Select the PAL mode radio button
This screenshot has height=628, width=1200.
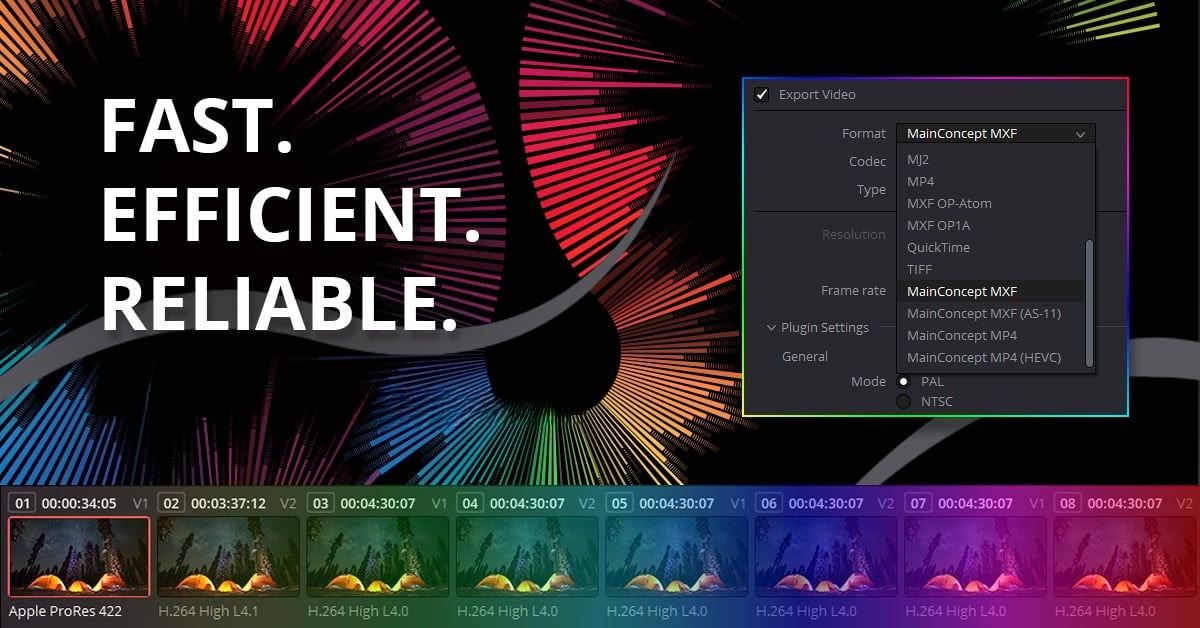coord(903,381)
